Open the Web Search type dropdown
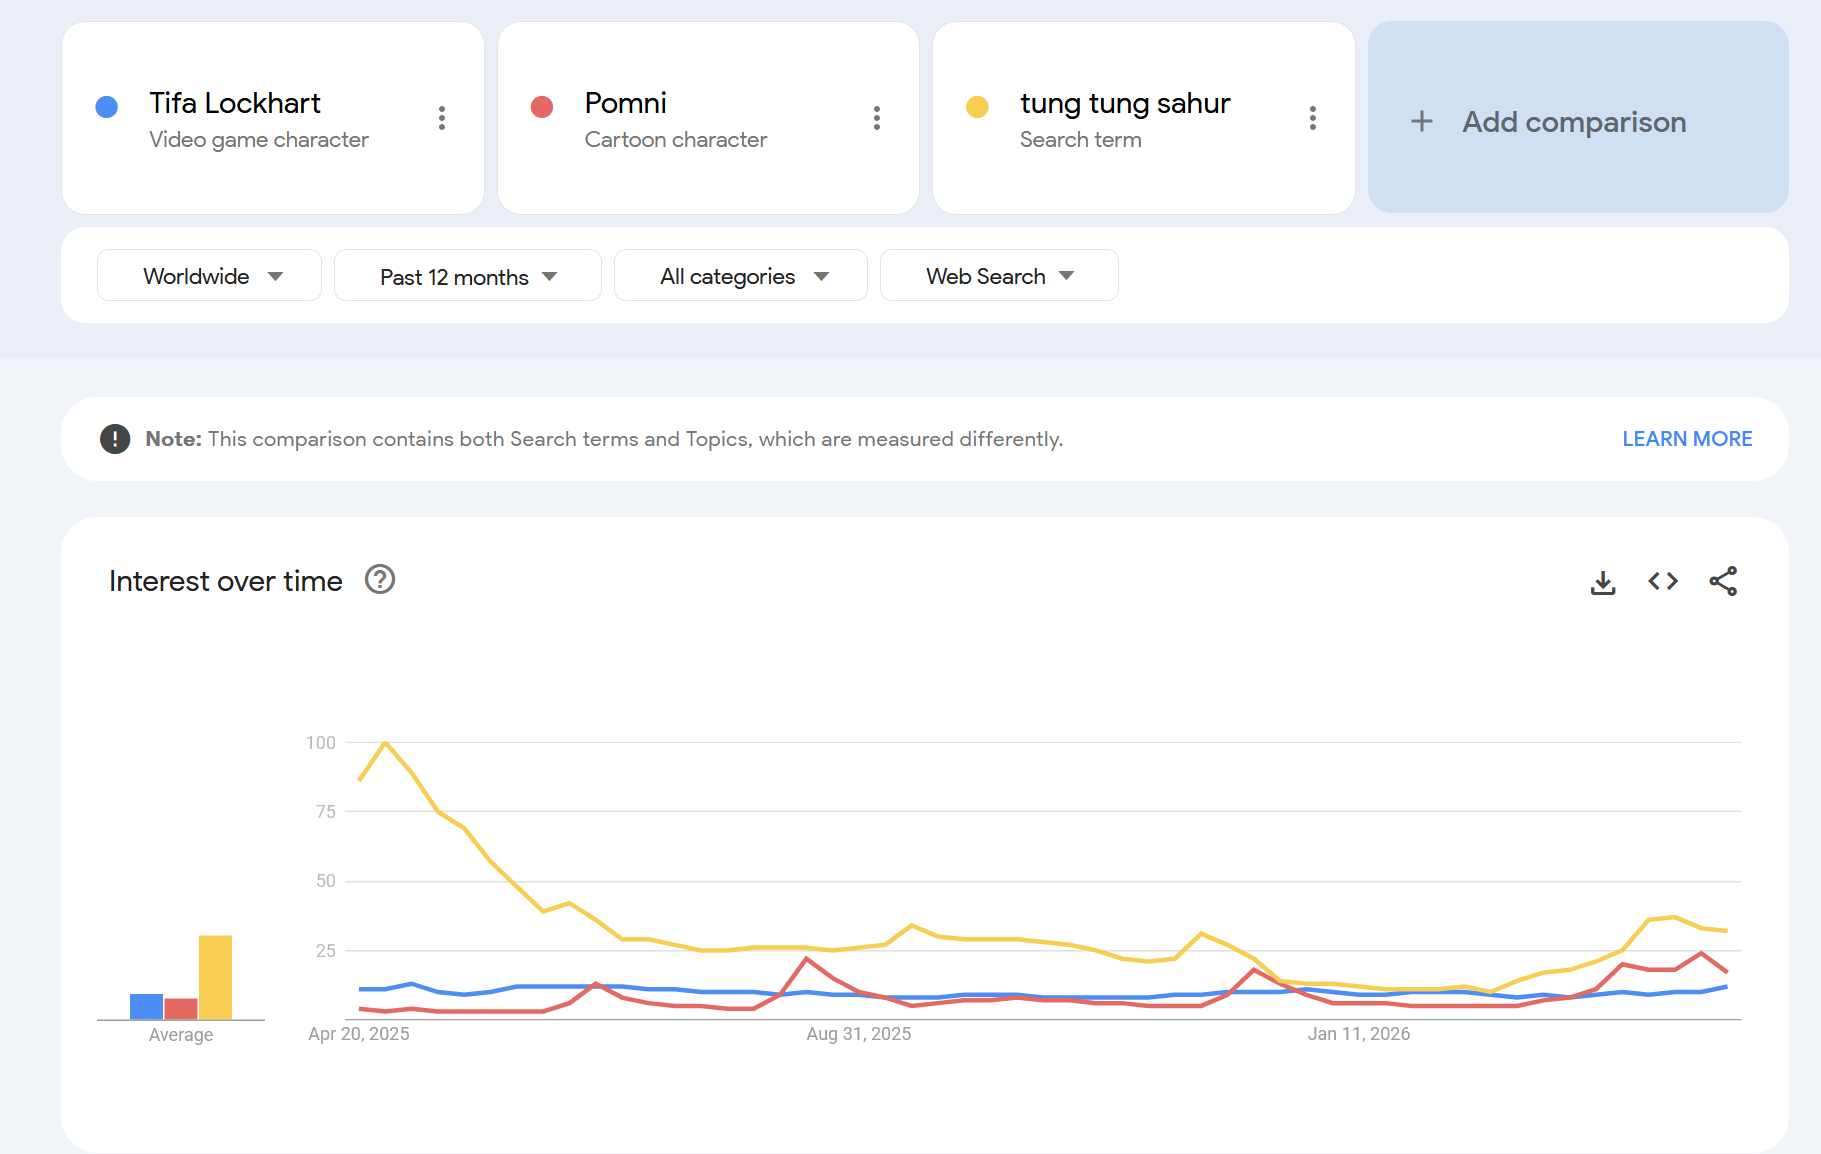The height and width of the screenshot is (1154, 1821). click(998, 276)
